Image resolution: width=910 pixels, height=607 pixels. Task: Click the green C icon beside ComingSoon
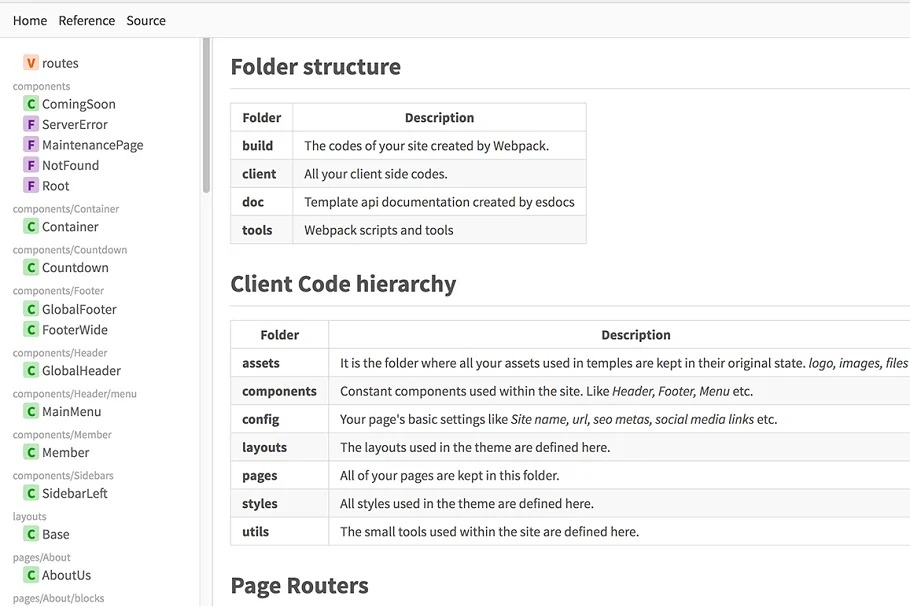31,104
